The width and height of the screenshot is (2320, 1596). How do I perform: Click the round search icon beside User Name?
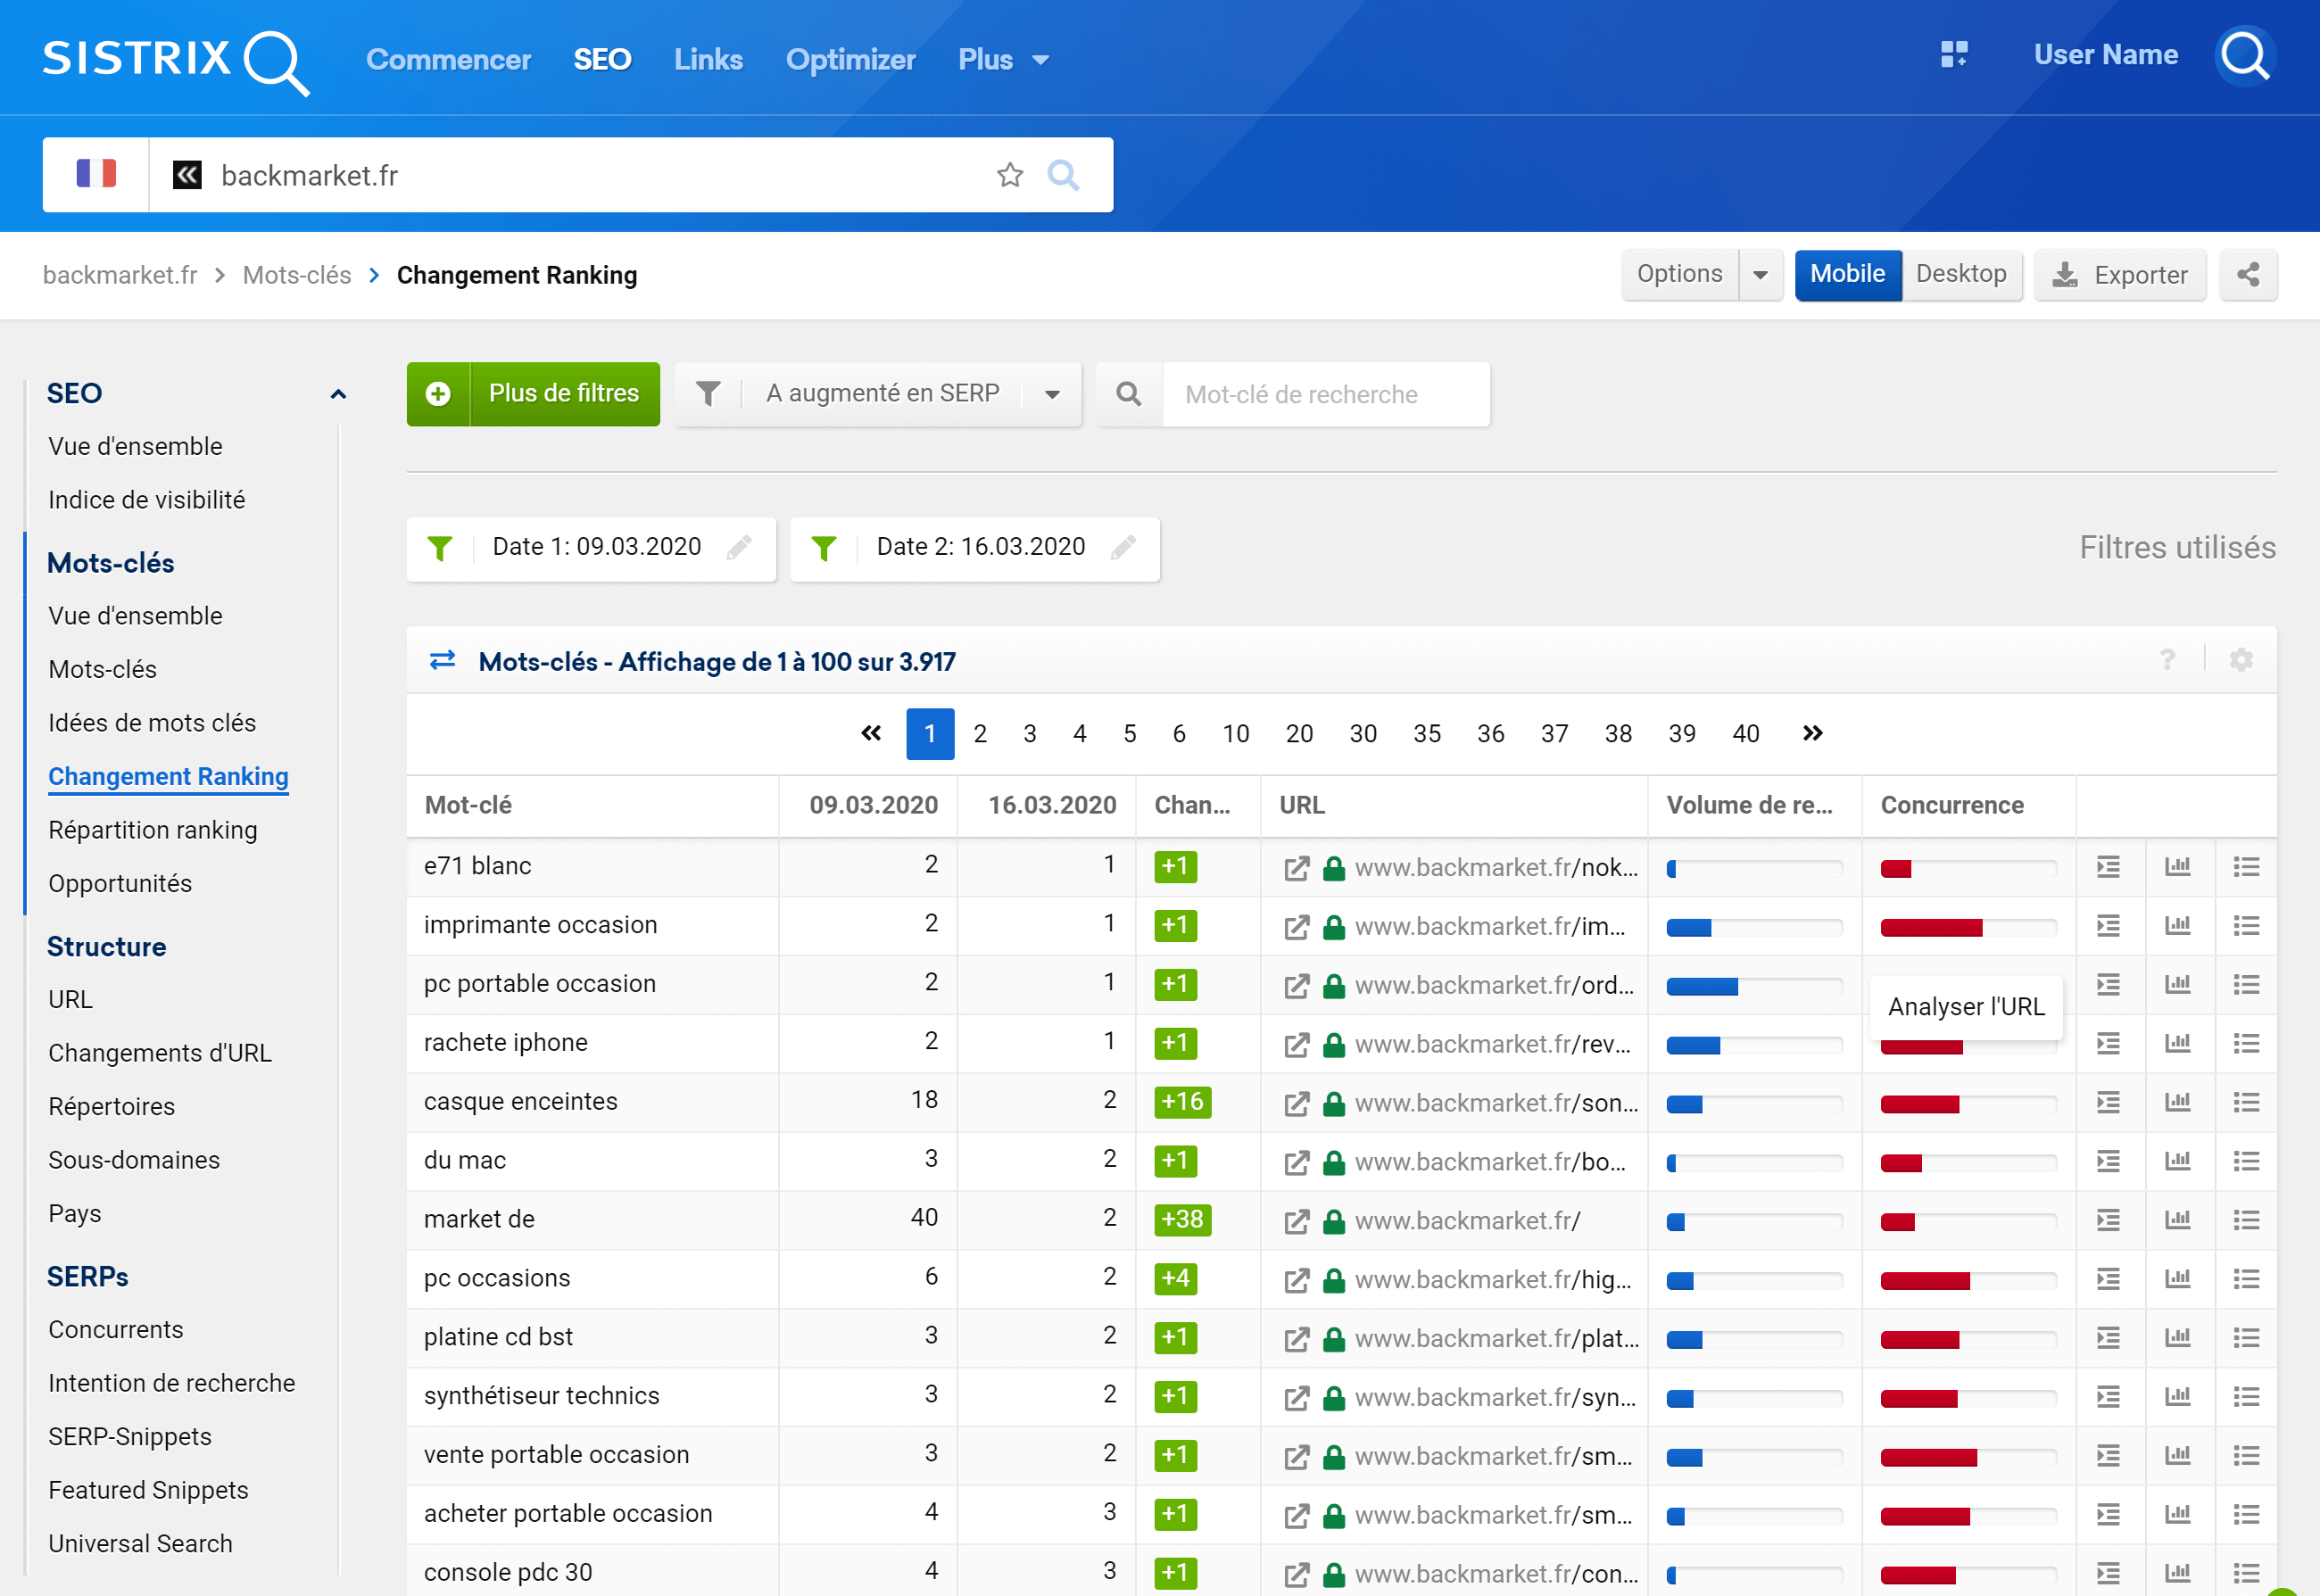2245,56
